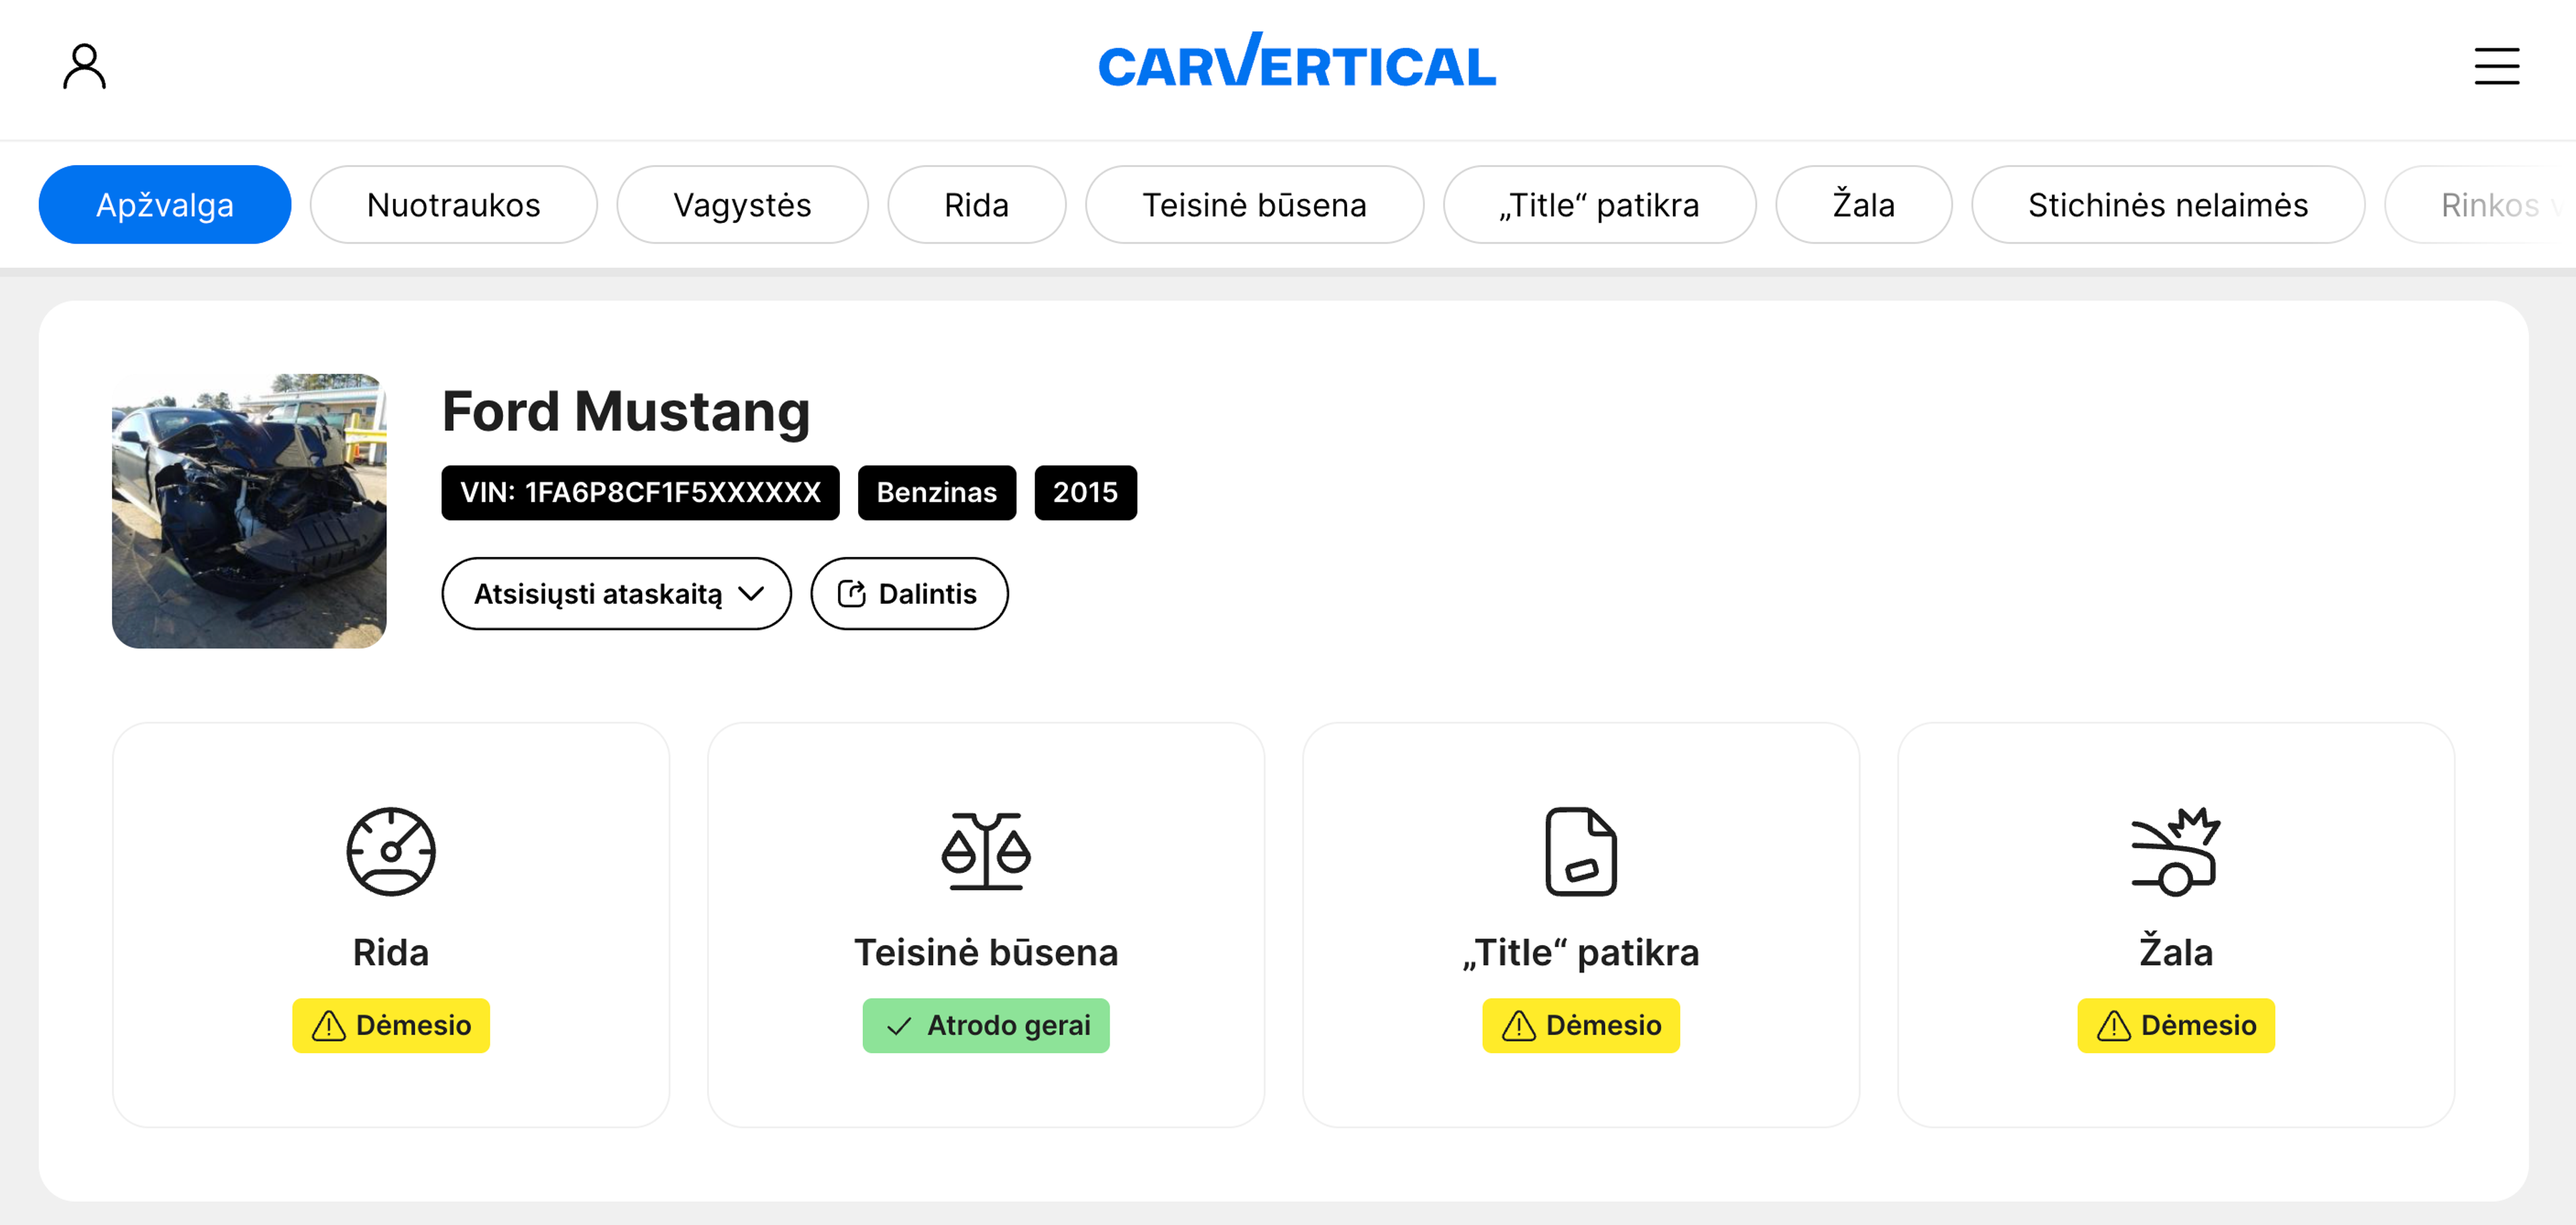The width and height of the screenshot is (2576, 1225).
Task: Open the „Title“ patikra card title
Action: (1581, 952)
